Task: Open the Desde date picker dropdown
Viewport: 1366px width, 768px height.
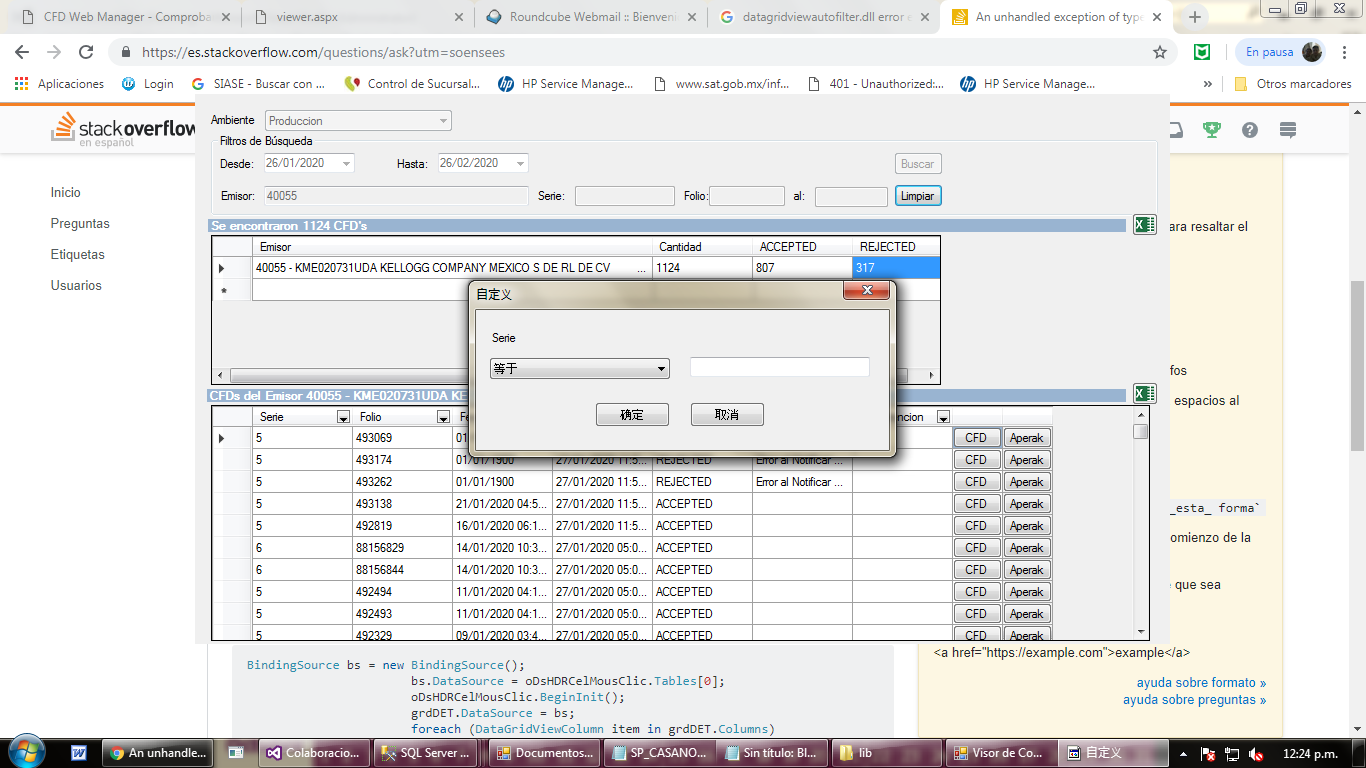Action: [x=346, y=163]
